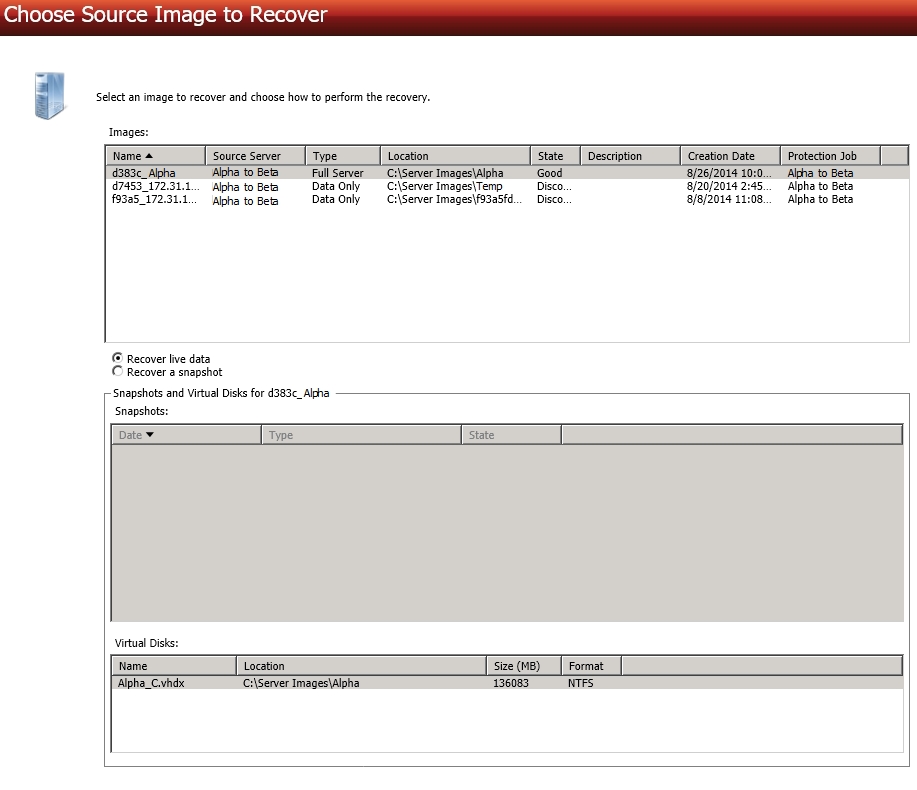Sort images by Location column header

[x=455, y=156]
